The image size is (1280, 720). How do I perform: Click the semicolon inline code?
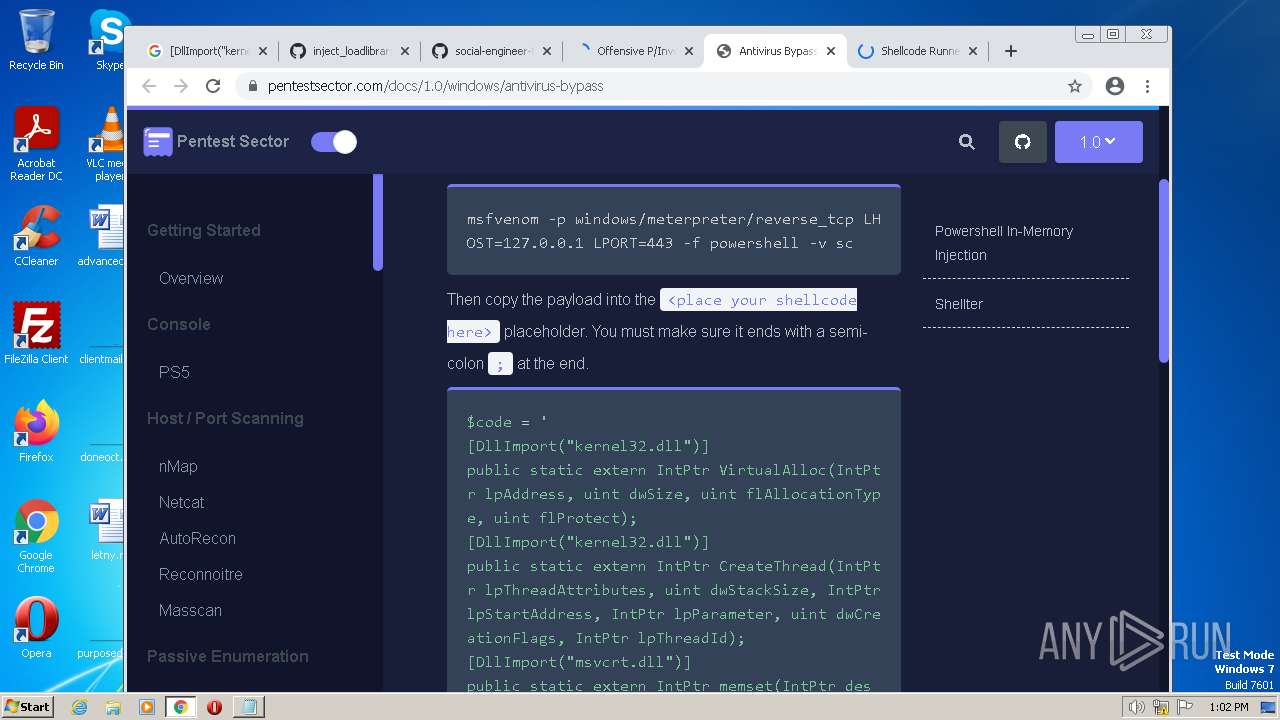(x=500, y=363)
